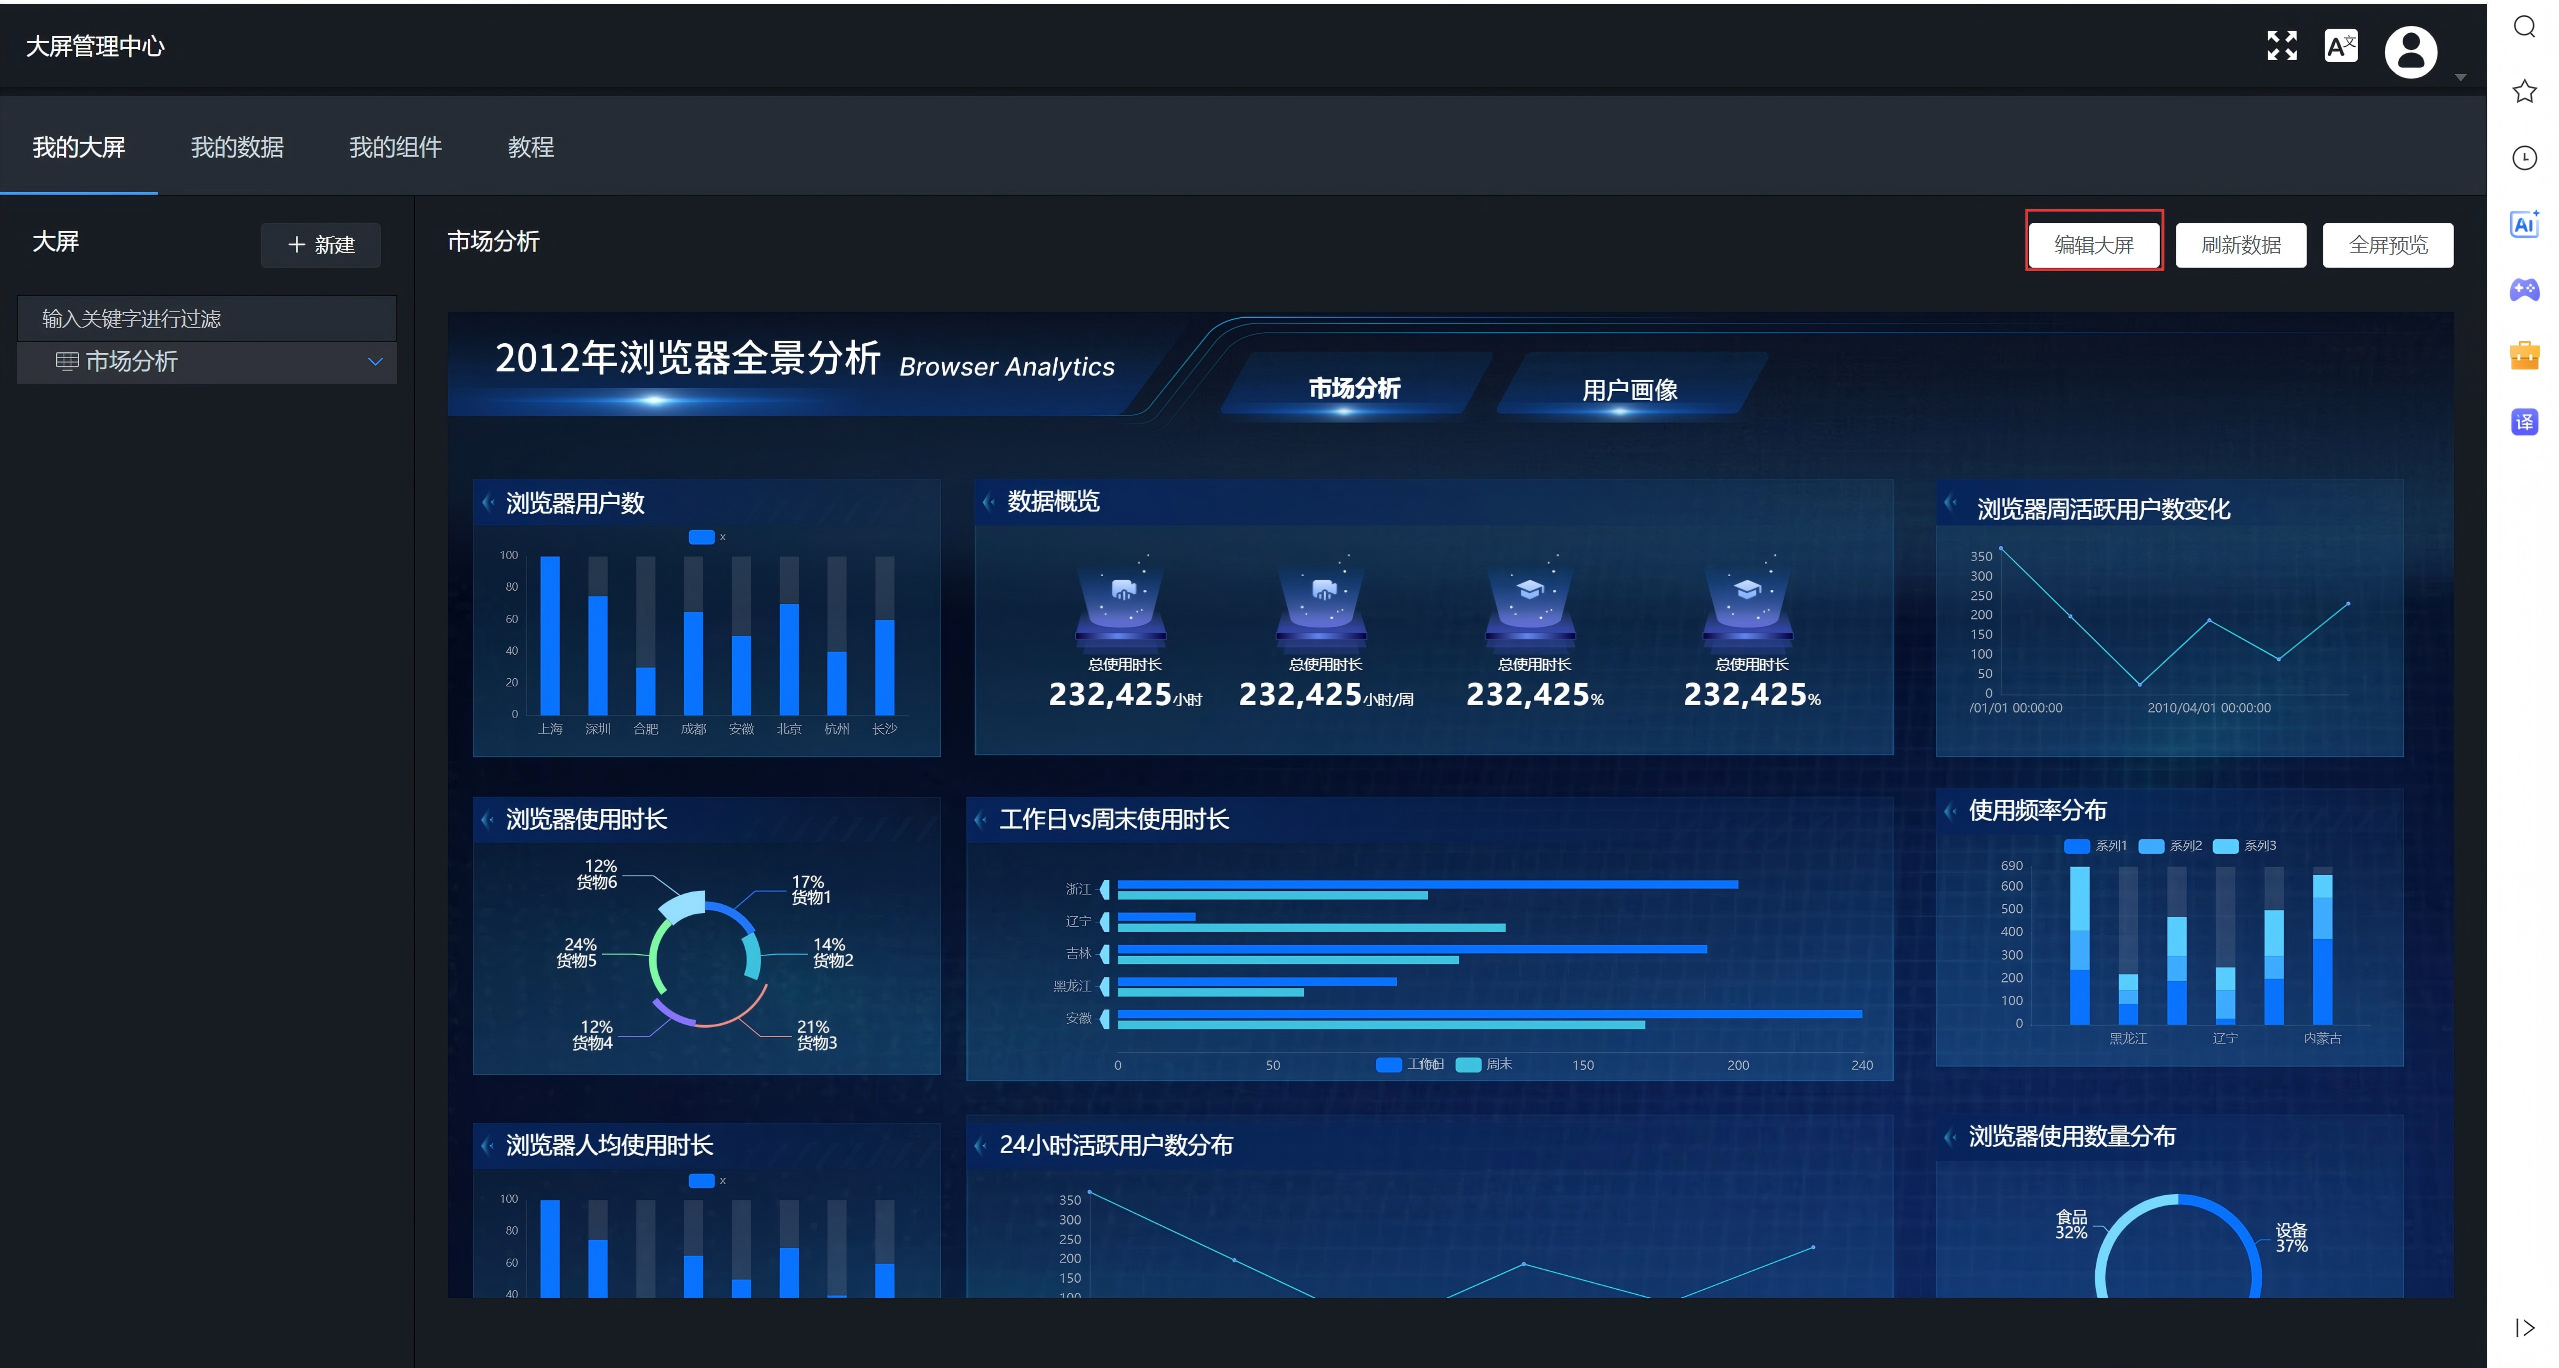
Task: Switch to 我的数据 tab
Action: point(237,148)
